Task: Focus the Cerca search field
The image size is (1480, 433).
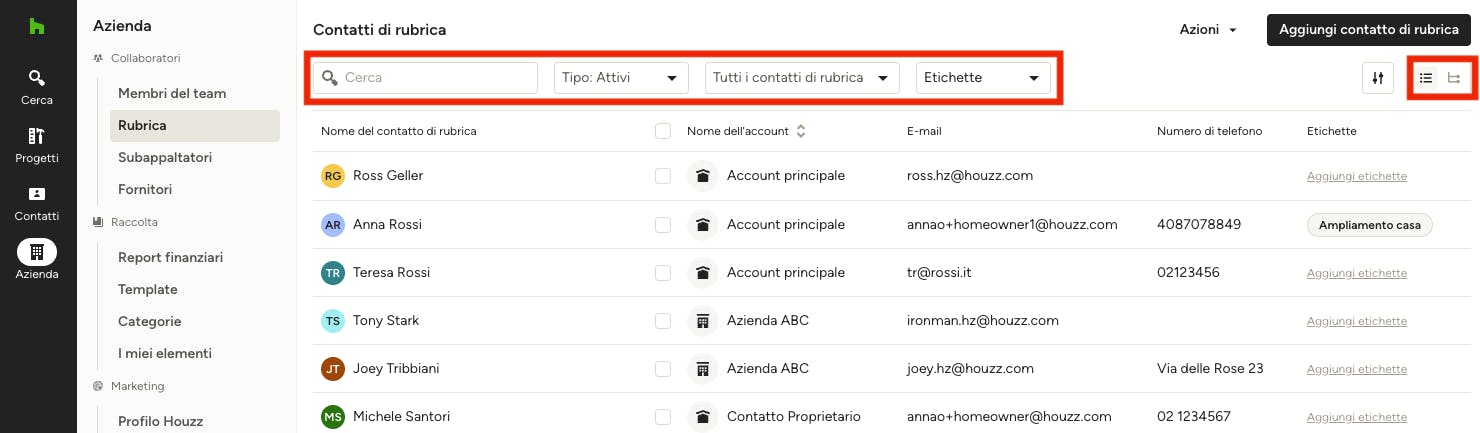Action: coord(425,78)
